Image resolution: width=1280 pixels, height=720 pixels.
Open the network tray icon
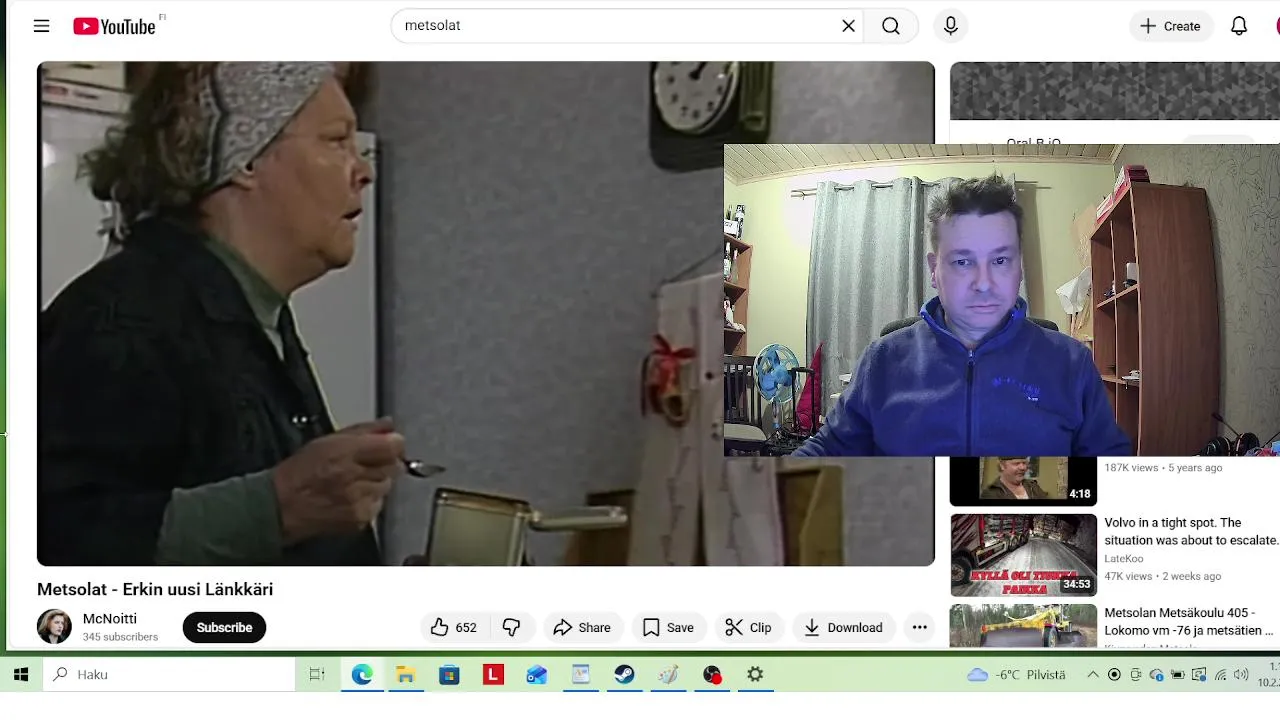1220,675
